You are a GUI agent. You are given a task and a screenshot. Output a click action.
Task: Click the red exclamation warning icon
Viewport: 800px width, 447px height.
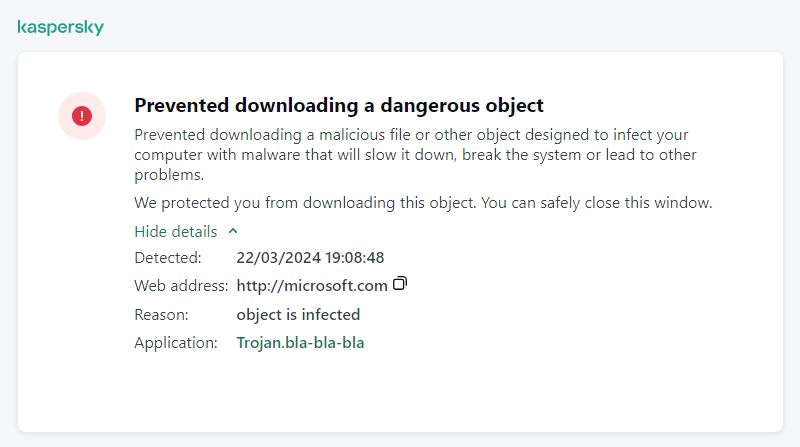coord(82,115)
